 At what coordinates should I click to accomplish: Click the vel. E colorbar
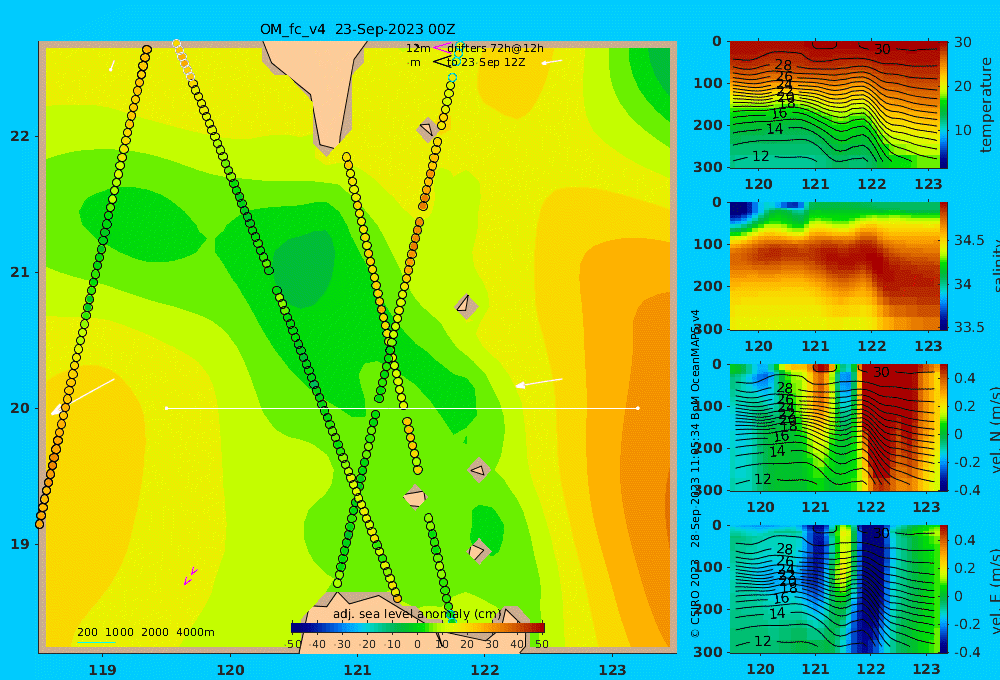pyautogui.click(x=943, y=589)
